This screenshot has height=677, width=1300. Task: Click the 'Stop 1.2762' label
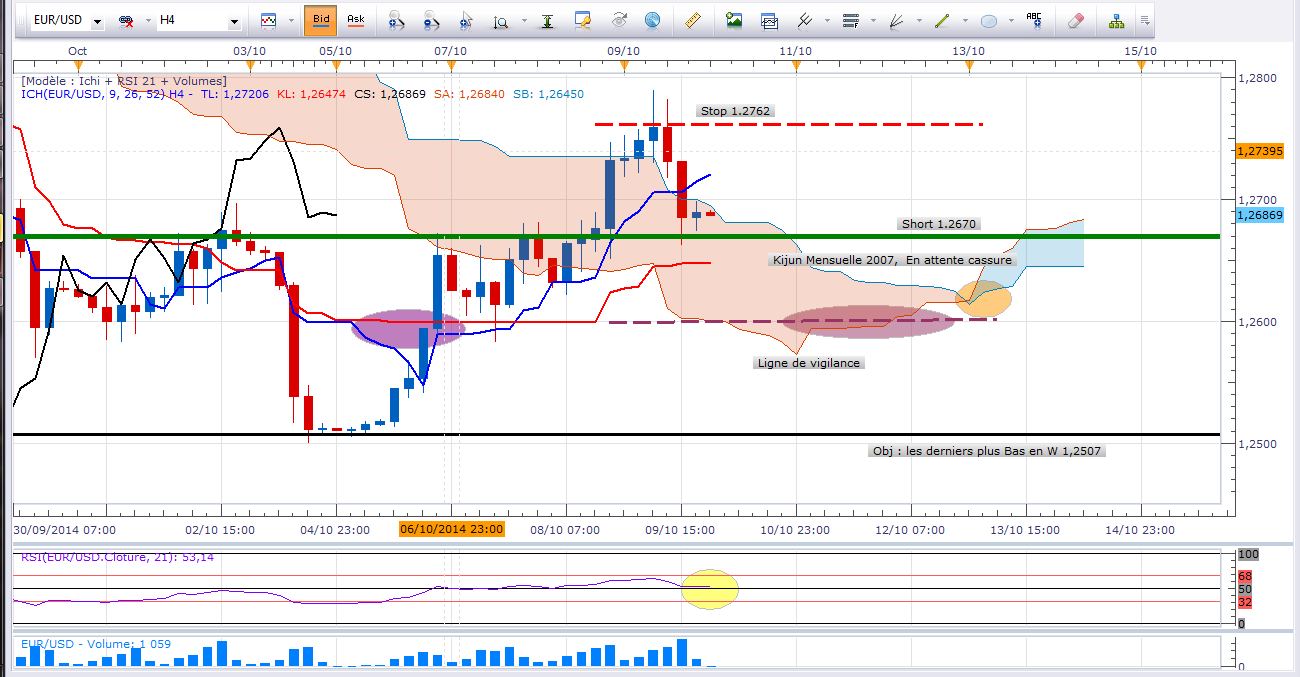[x=736, y=111]
